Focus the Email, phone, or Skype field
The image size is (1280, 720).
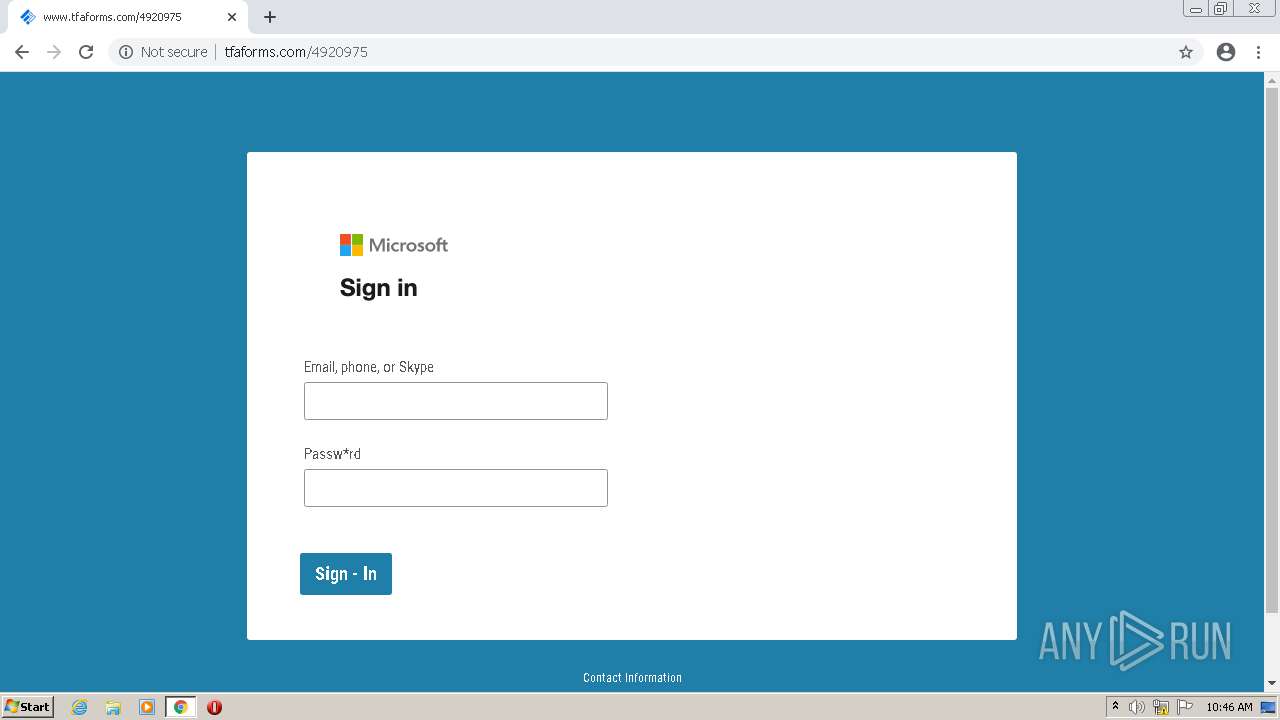click(x=456, y=401)
